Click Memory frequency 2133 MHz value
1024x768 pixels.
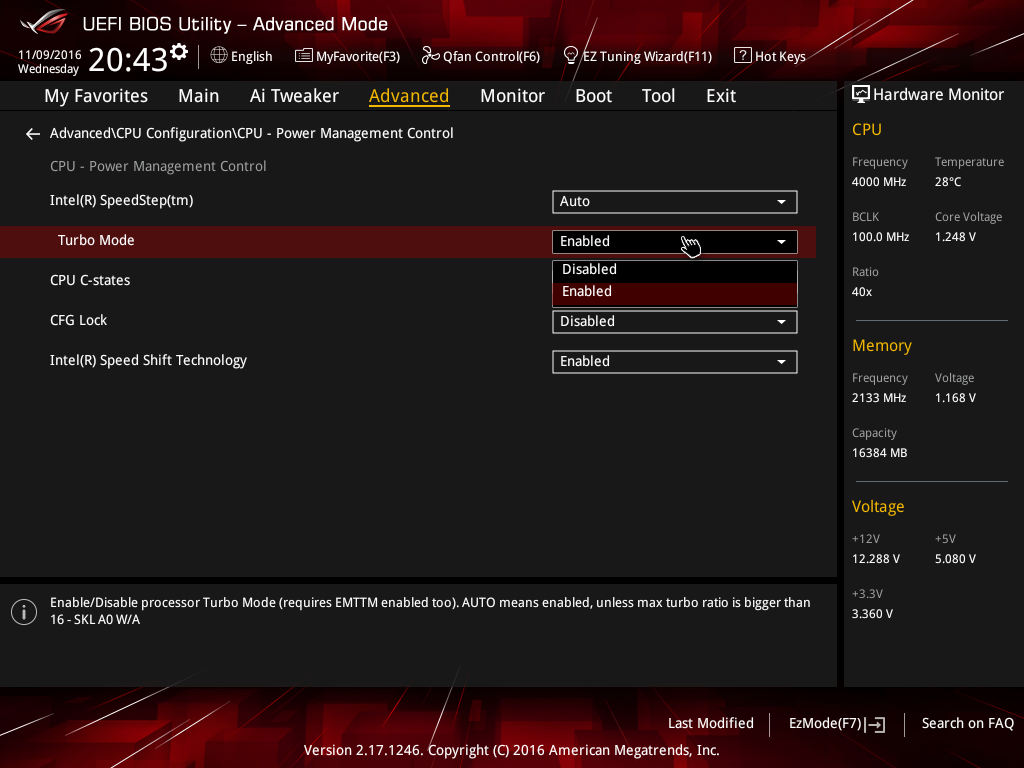click(879, 398)
